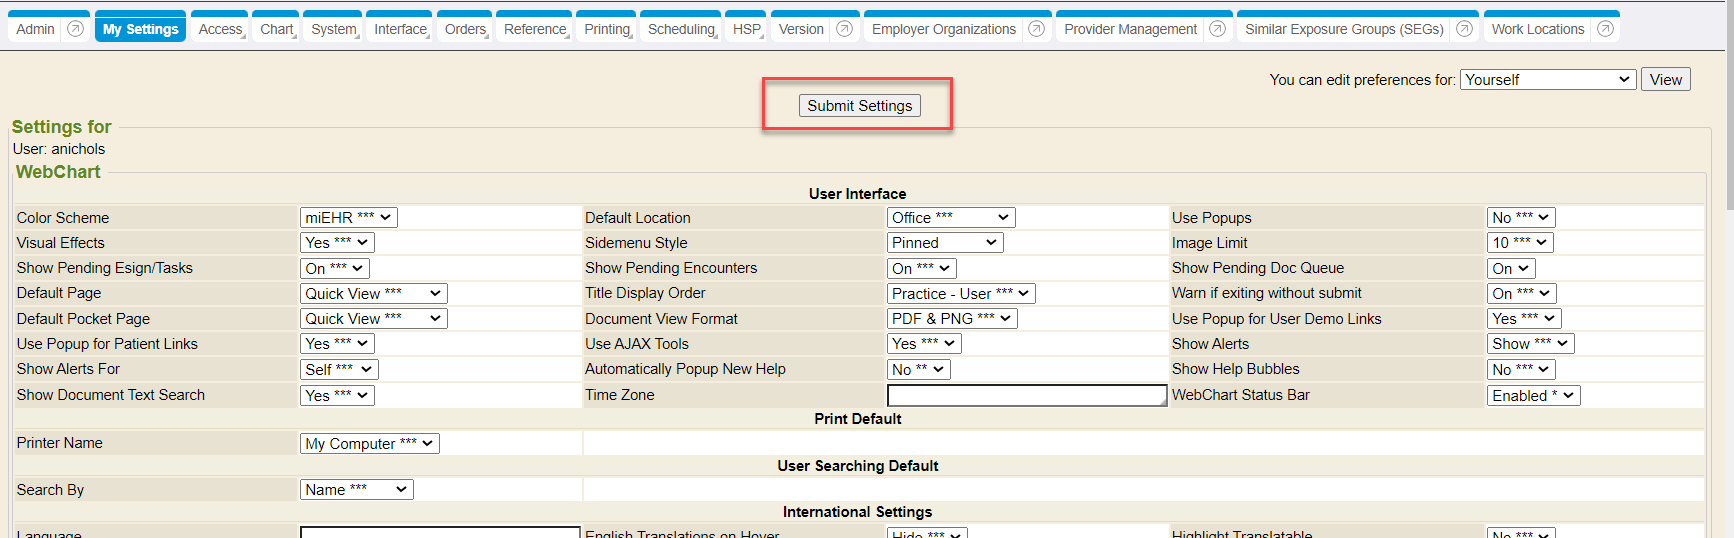
Task: Open Employer Organizations via its arrow icon
Action: (1036, 29)
